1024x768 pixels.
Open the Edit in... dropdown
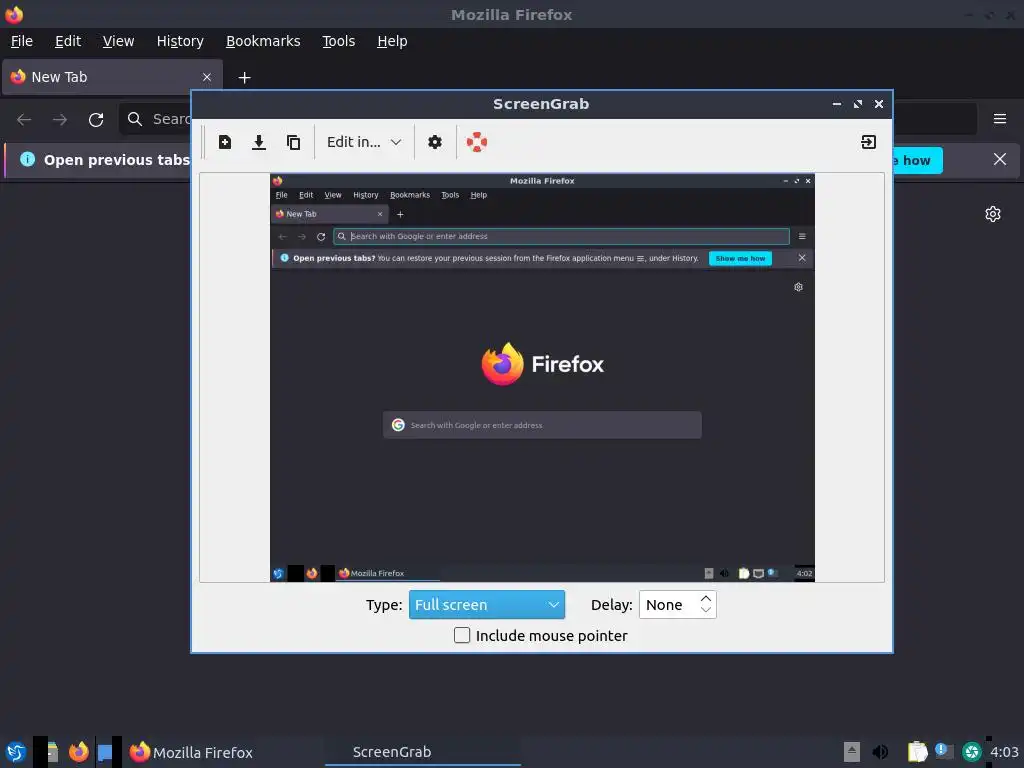pos(364,142)
